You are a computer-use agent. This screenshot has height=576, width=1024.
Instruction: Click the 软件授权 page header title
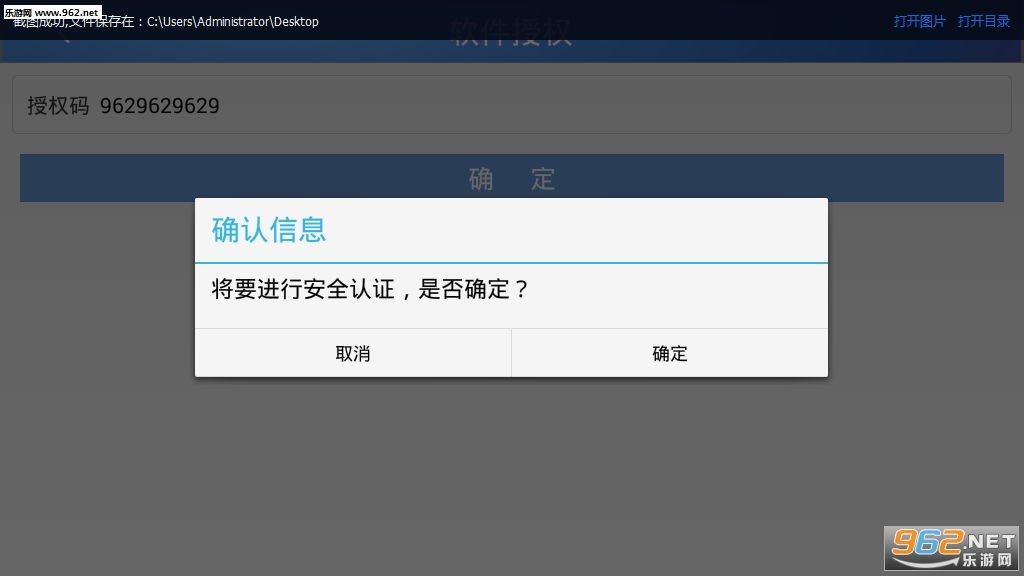click(x=512, y=36)
